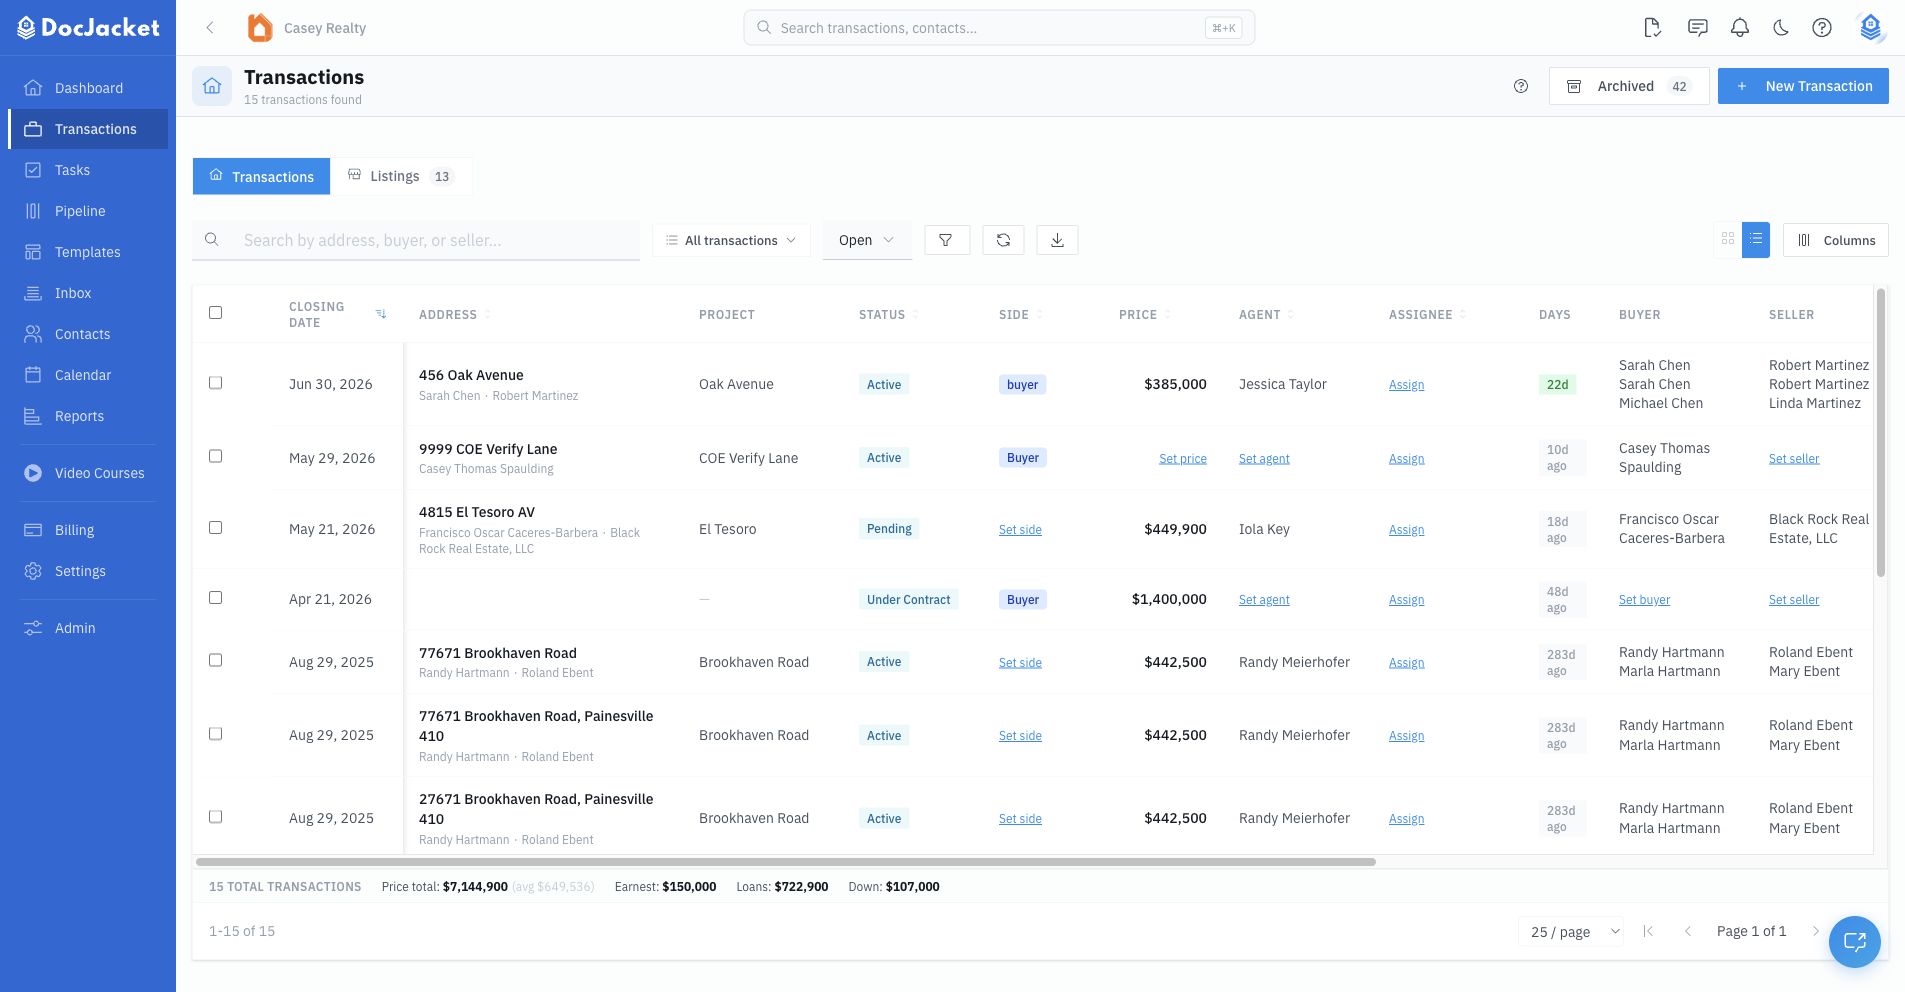Select the Apr 21, 2026 row checkbox
1905x992 pixels.
(215, 597)
